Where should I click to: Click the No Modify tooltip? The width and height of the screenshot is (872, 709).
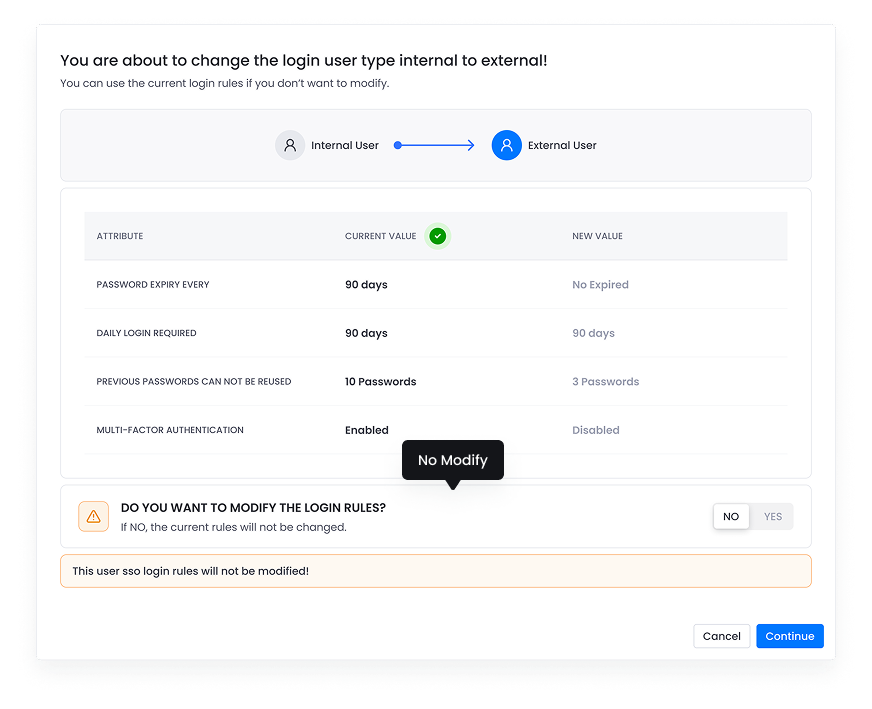click(452, 460)
